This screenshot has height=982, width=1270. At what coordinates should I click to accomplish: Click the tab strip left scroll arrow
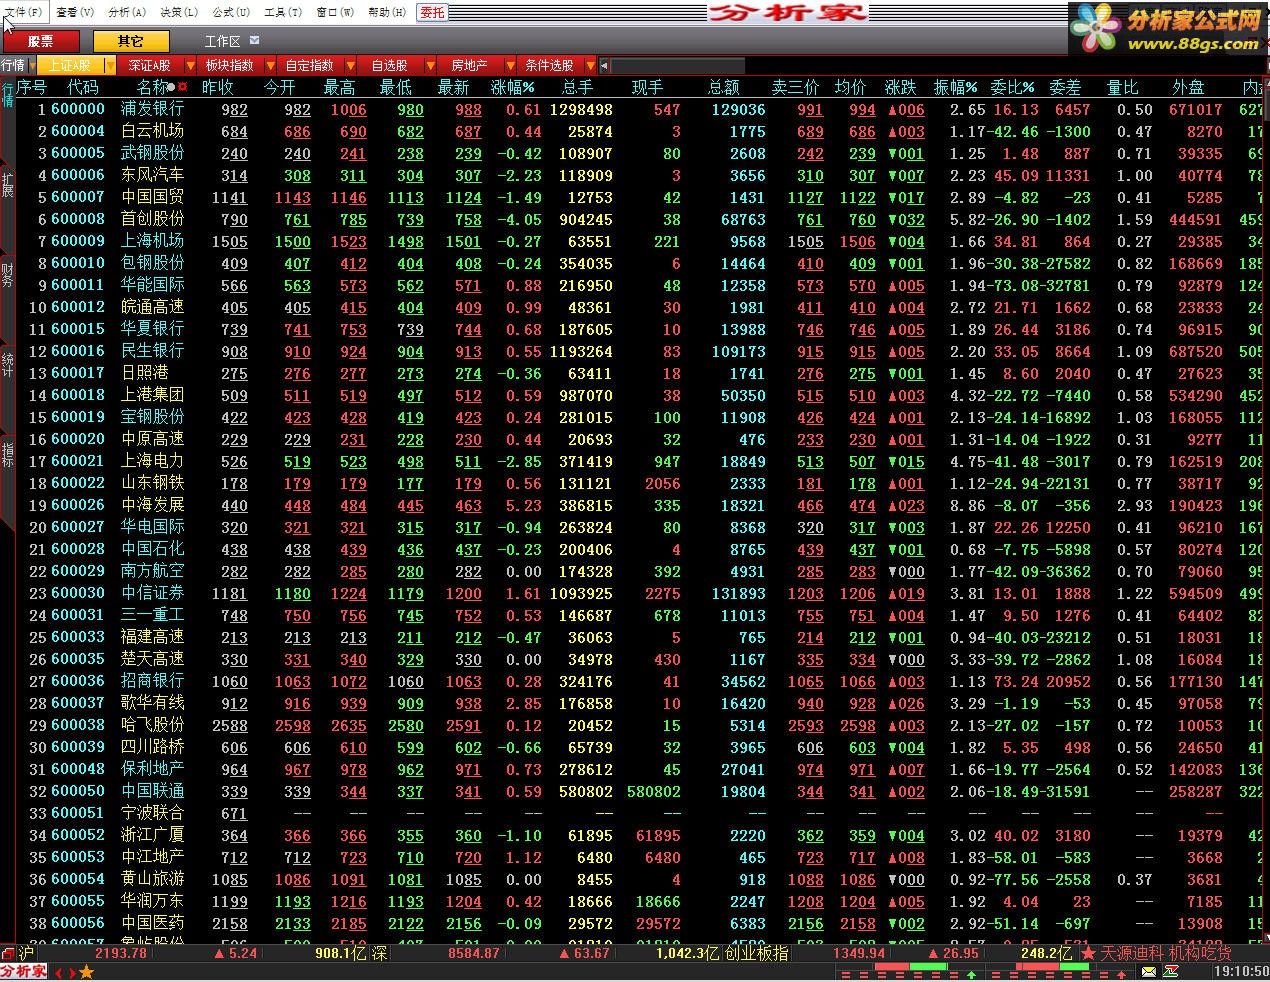[x=604, y=66]
